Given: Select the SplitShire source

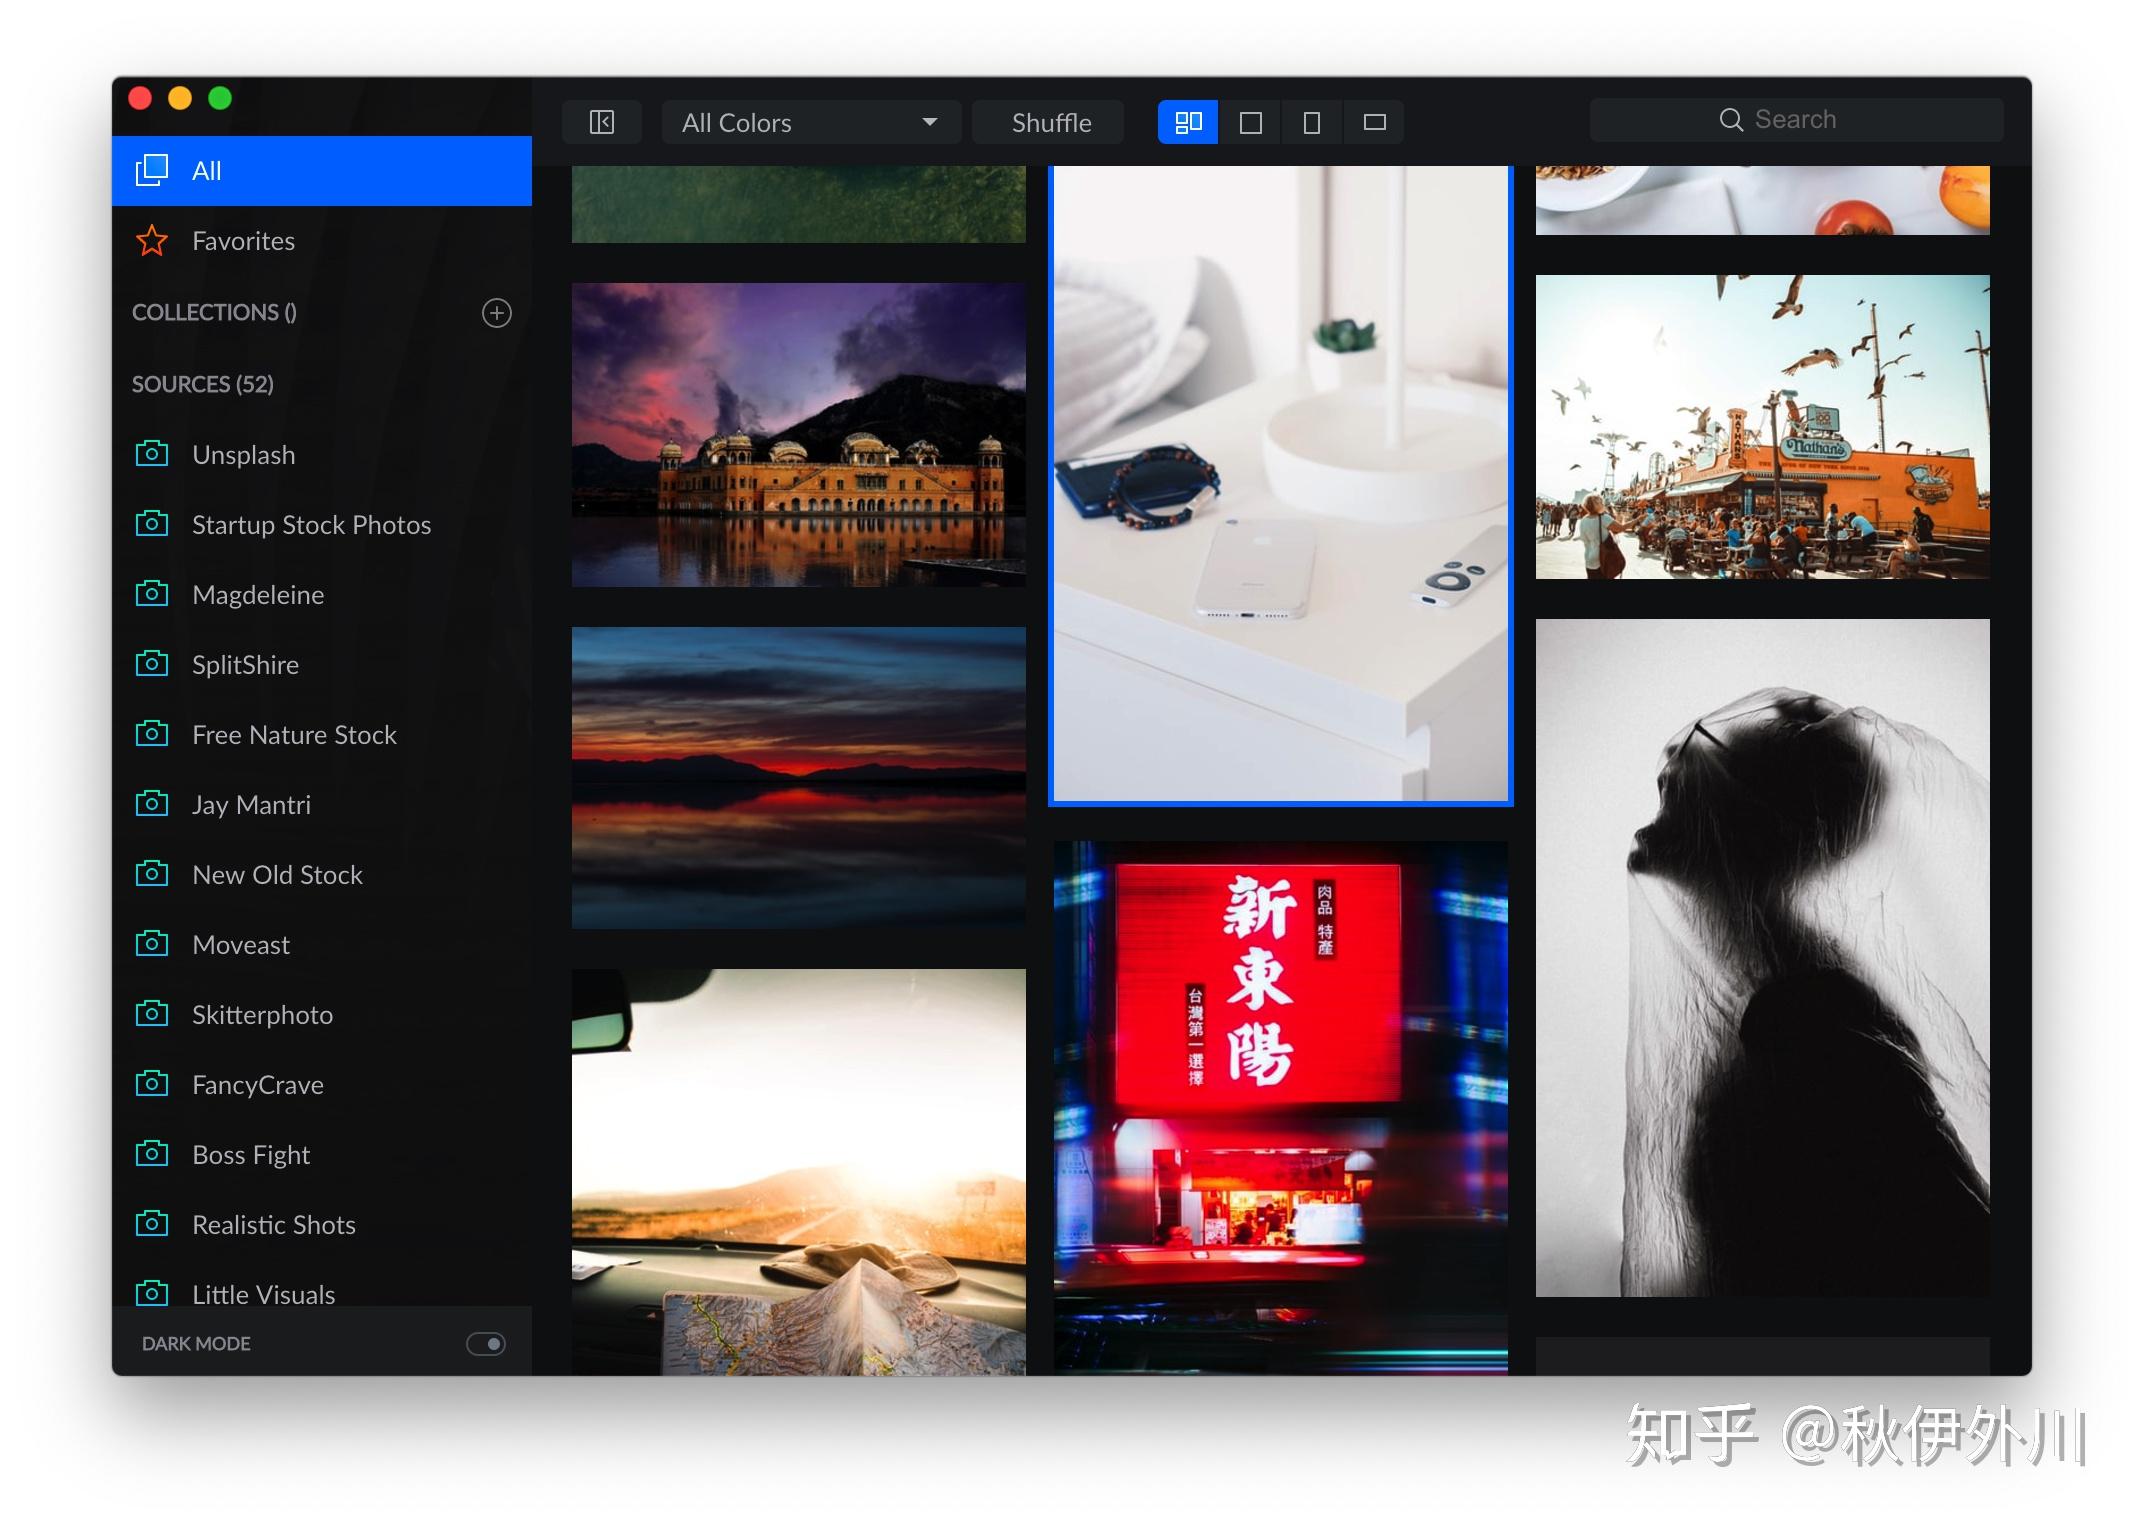Looking at the screenshot, I should (322, 665).
